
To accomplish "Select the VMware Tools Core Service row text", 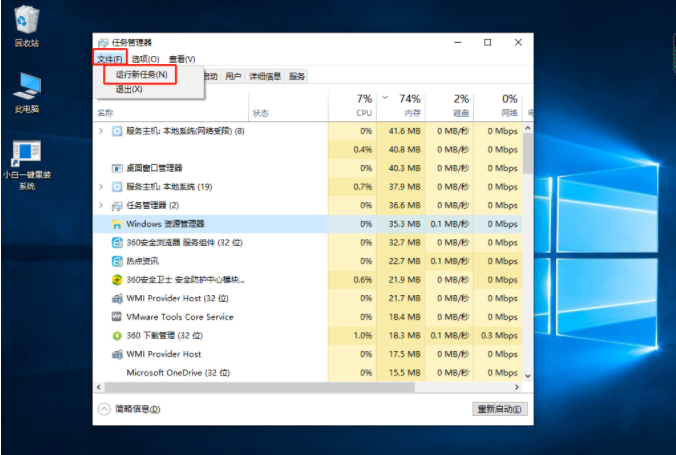I will 180,317.
